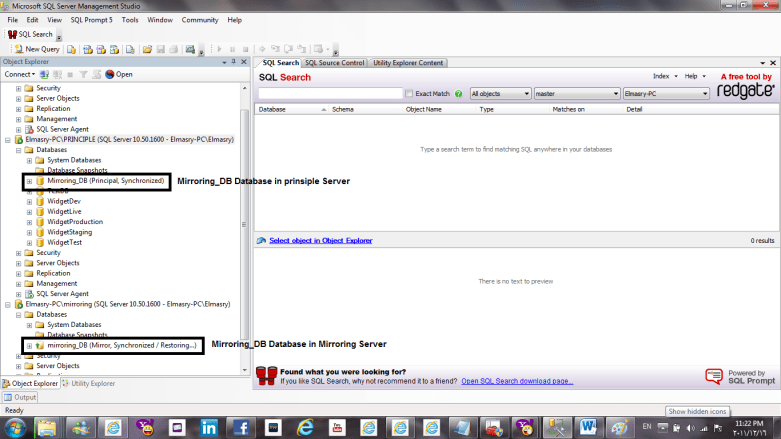Screen dimensions: 781x439
Task: Click the Mirroring_DB principal database icon
Action: [41, 182]
